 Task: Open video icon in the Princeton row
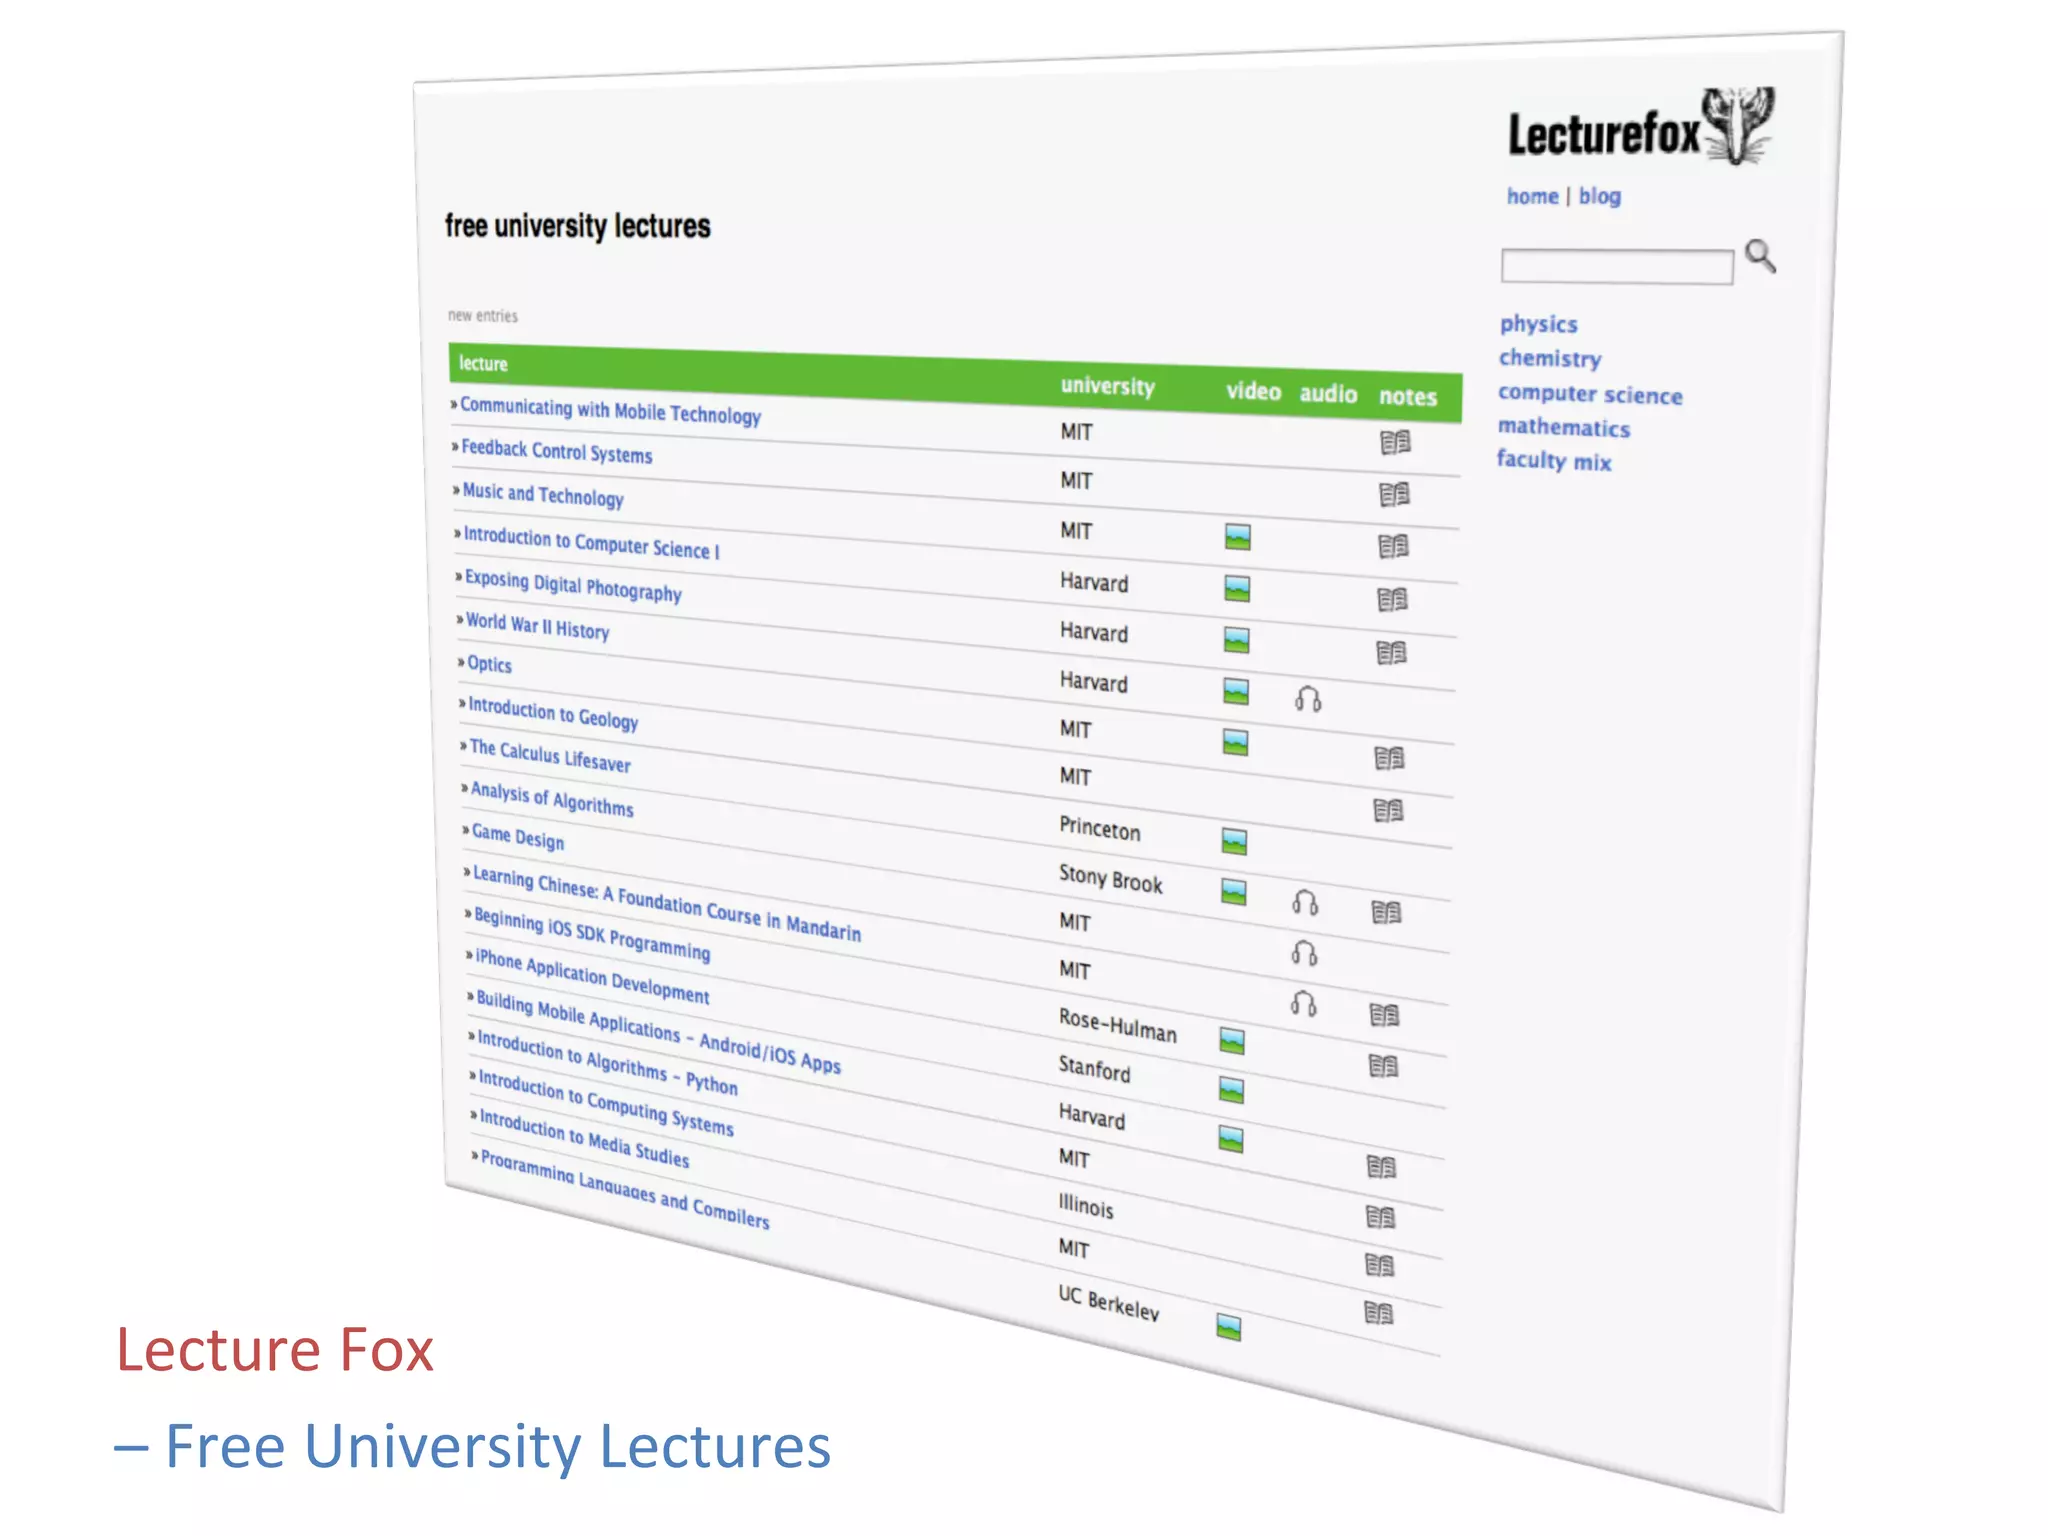(x=1234, y=842)
